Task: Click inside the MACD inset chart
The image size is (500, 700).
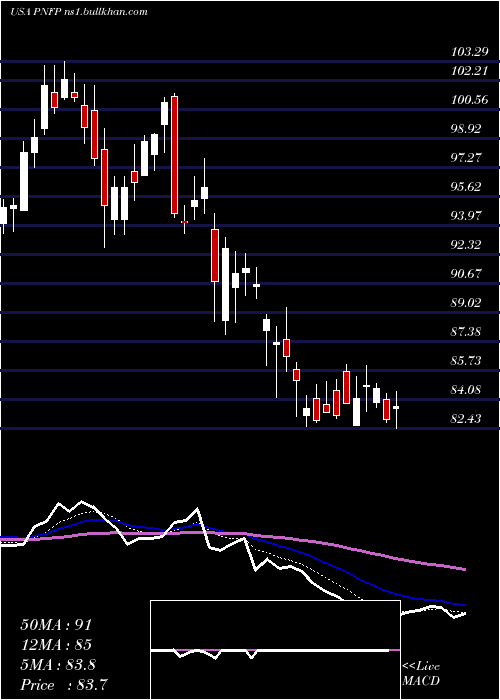Action: [x=275, y=650]
